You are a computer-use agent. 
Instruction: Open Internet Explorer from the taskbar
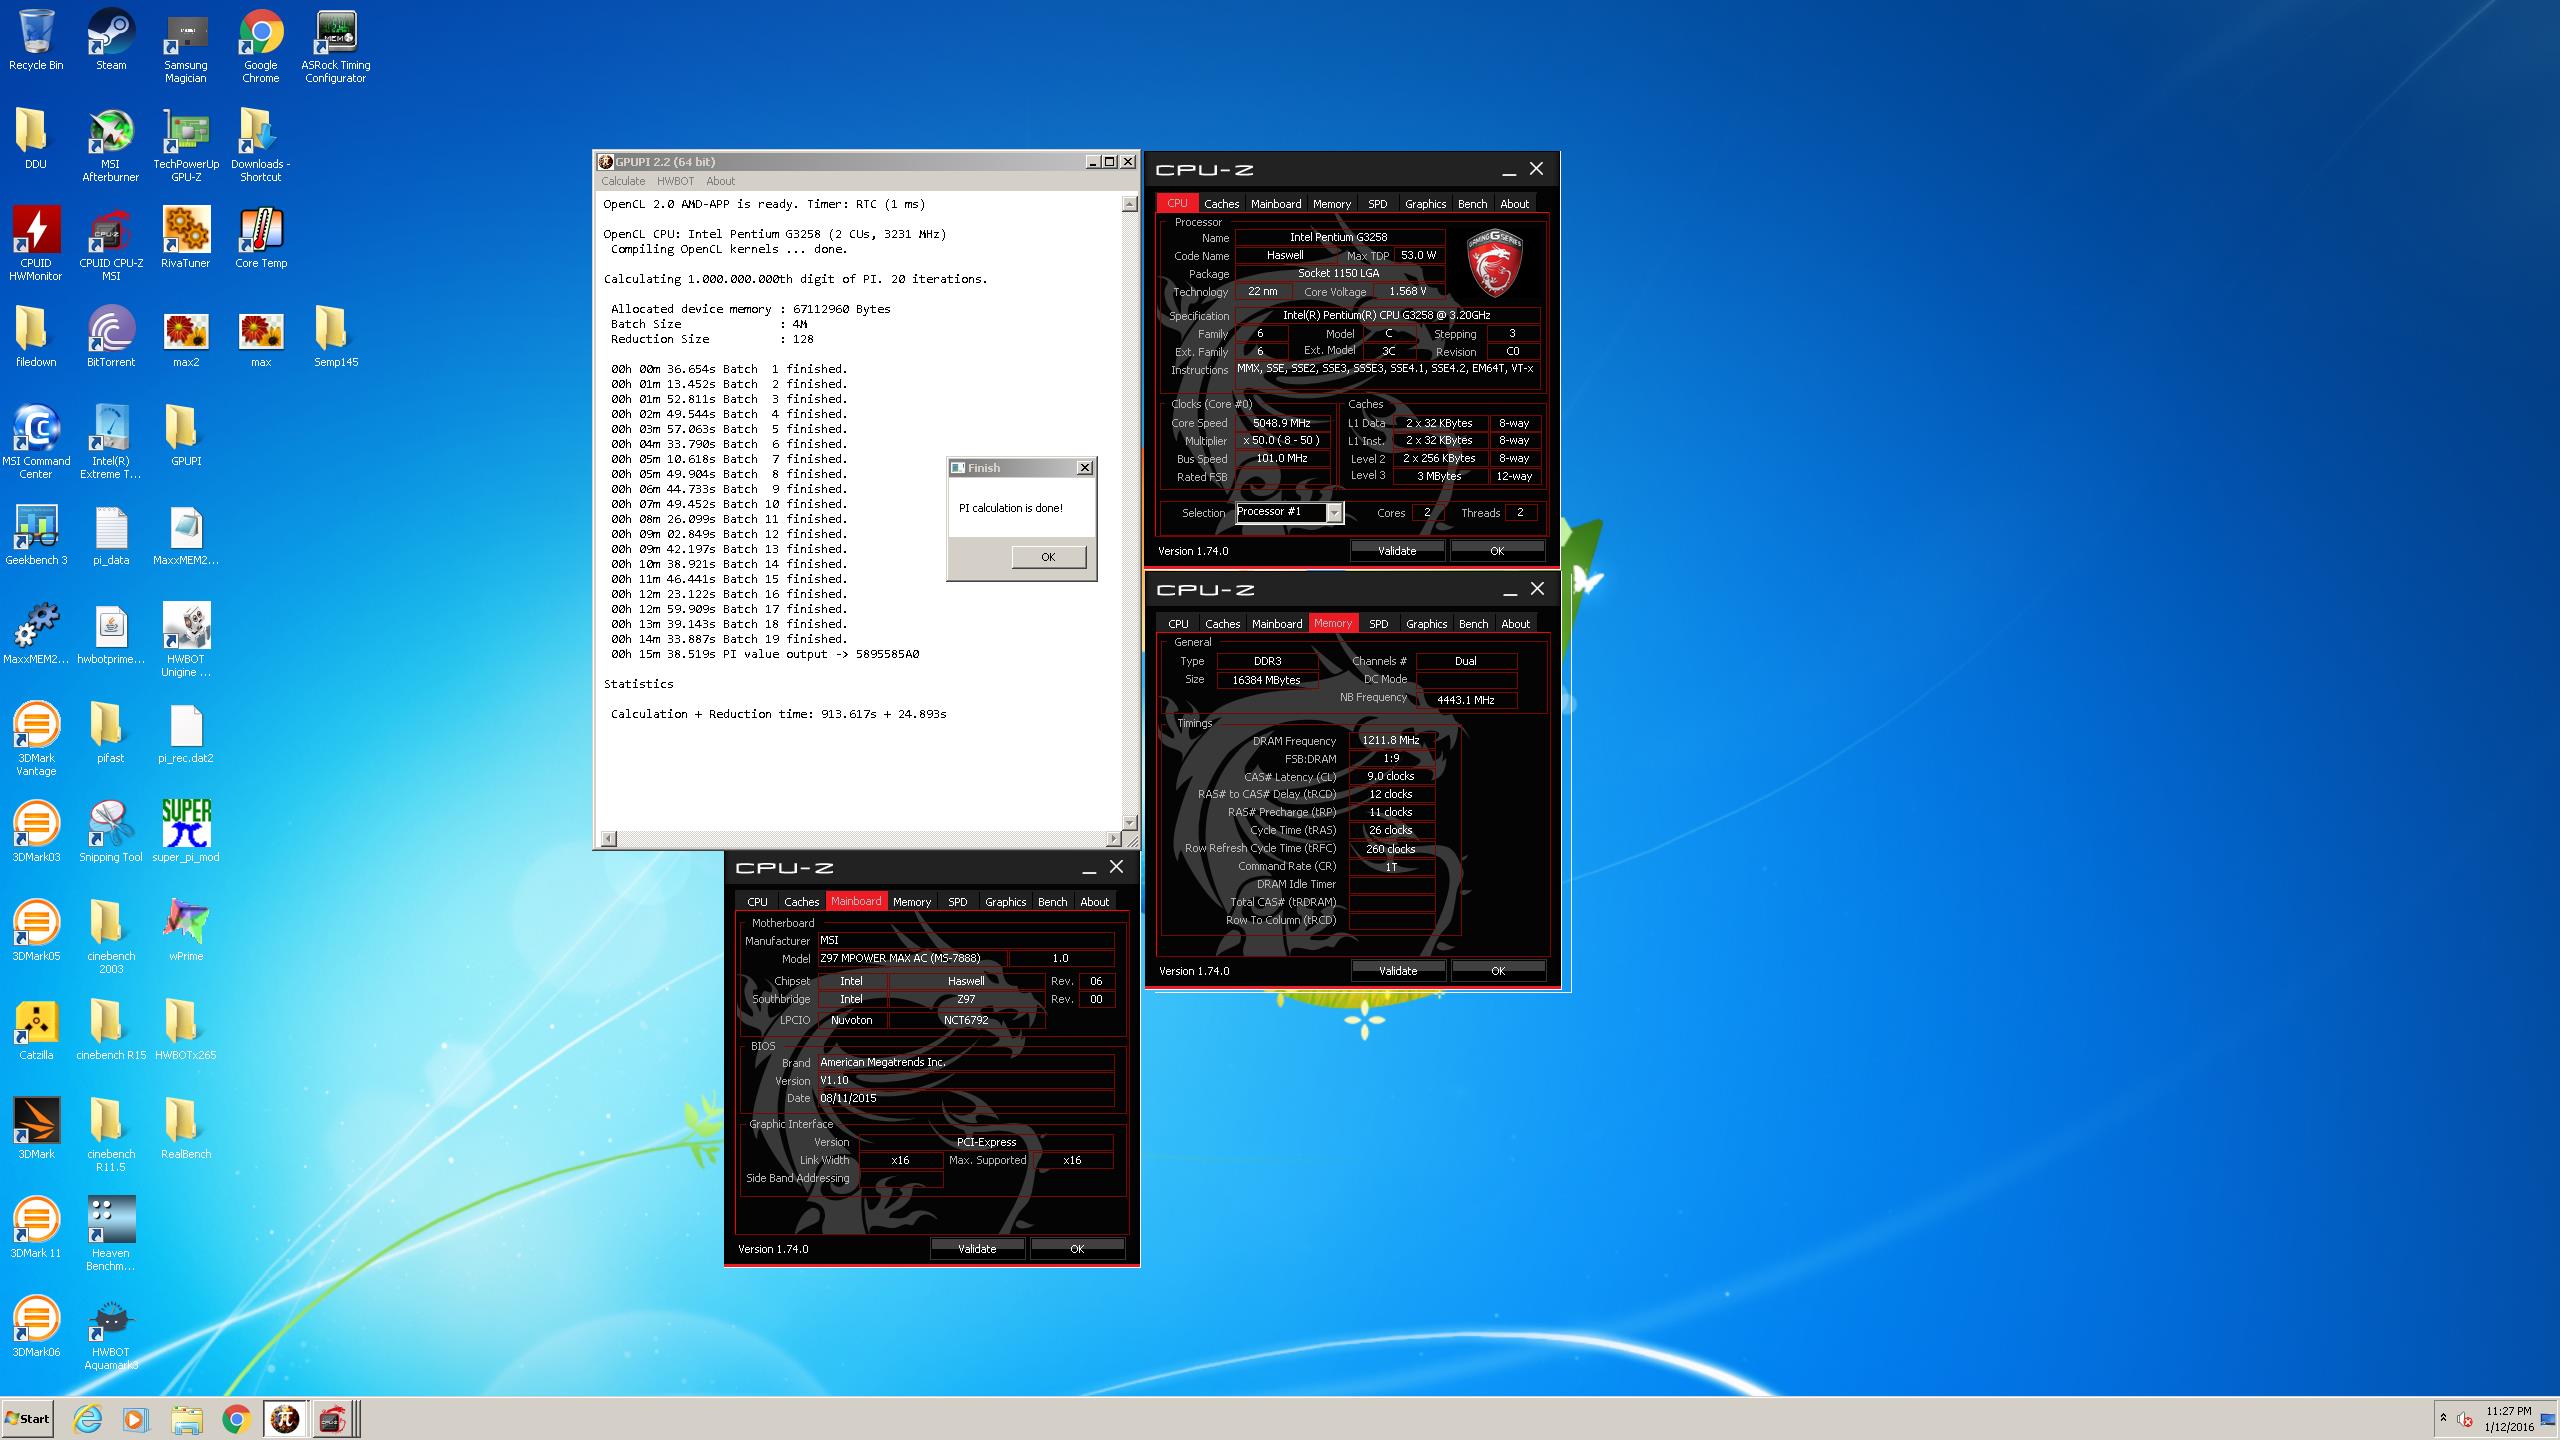[x=88, y=1419]
